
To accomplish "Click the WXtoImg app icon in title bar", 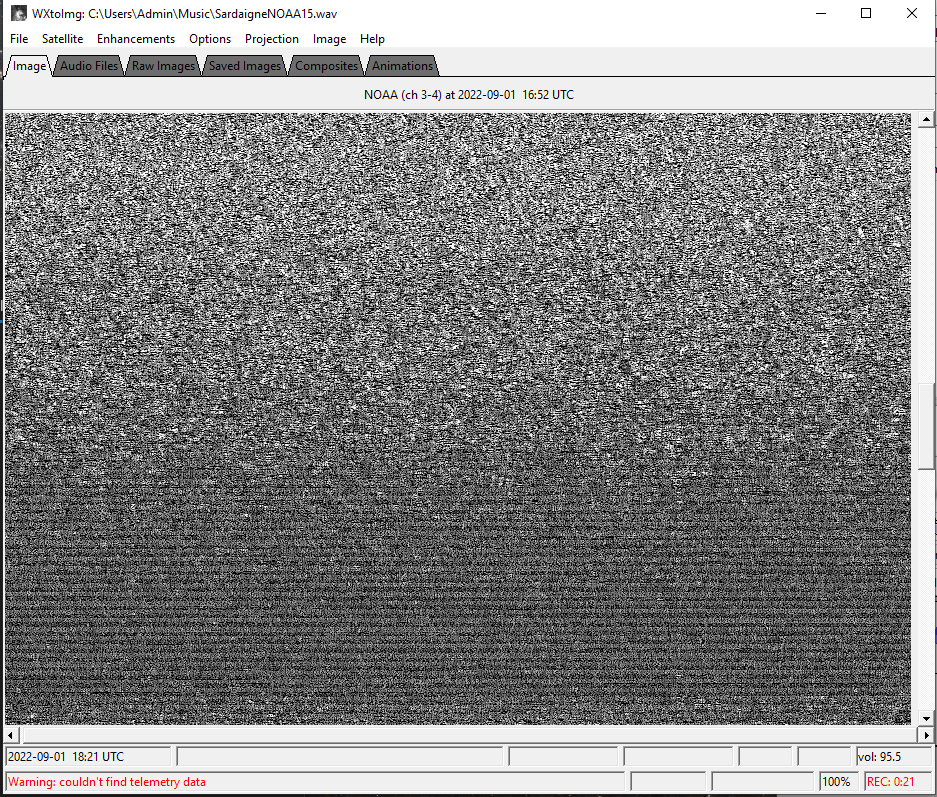I will coord(17,14).
